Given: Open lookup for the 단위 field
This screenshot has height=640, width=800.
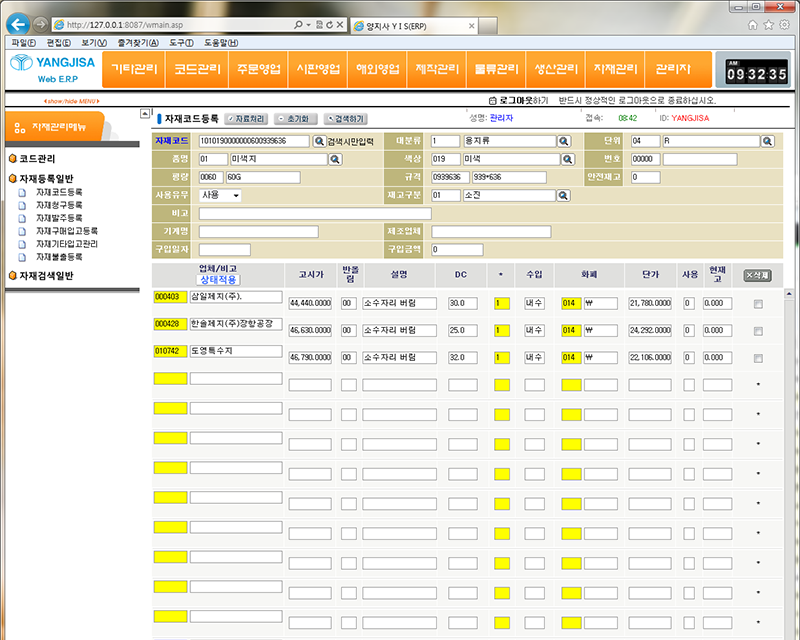Looking at the screenshot, I should pyautogui.click(x=767, y=142).
